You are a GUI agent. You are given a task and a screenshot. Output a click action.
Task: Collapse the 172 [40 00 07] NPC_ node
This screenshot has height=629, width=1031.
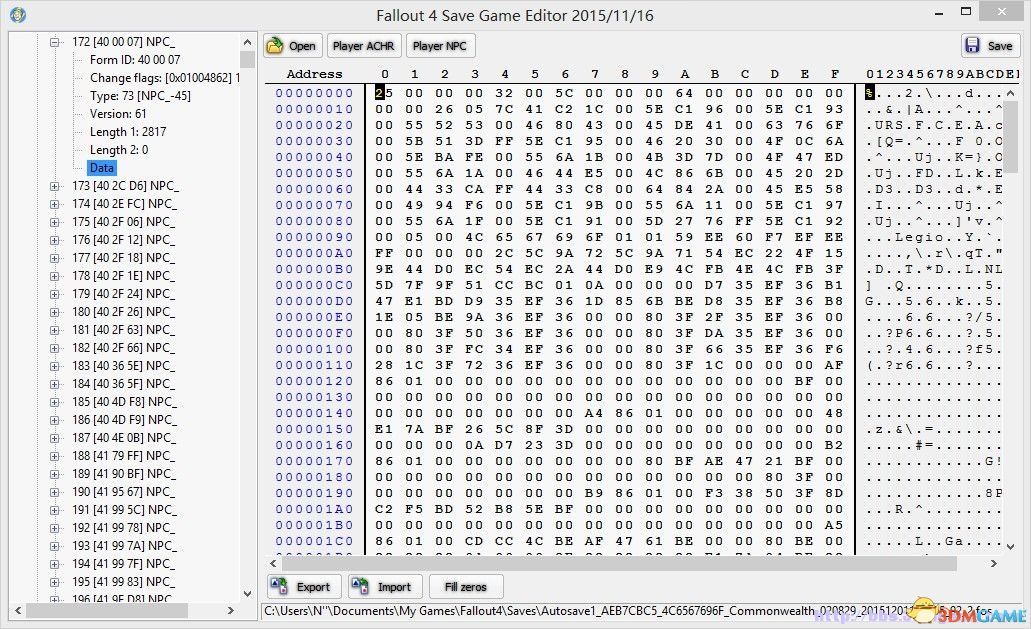tap(55, 42)
